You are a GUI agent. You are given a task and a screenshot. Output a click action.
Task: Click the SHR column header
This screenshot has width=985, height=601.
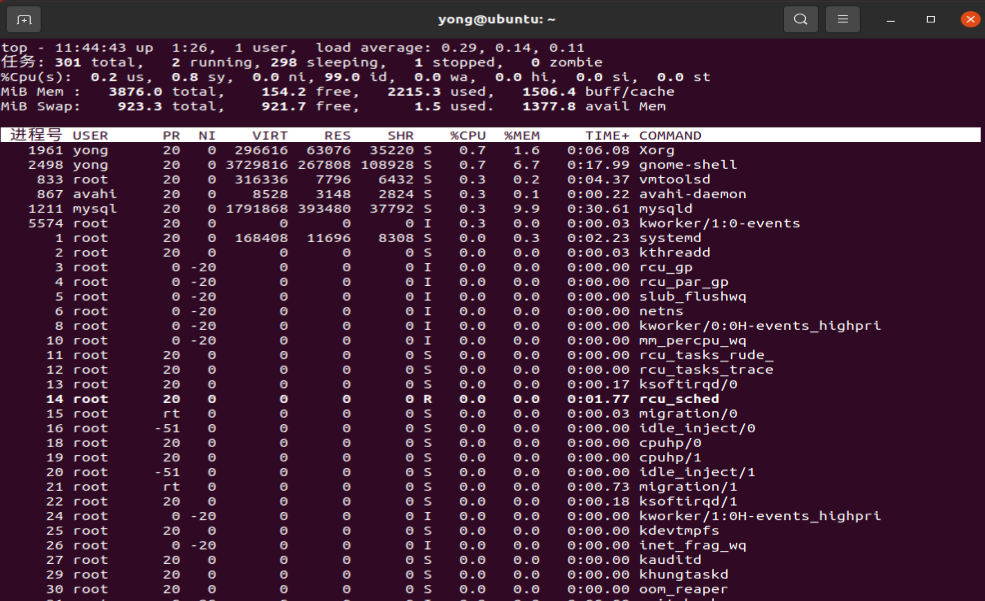(x=401, y=136)
